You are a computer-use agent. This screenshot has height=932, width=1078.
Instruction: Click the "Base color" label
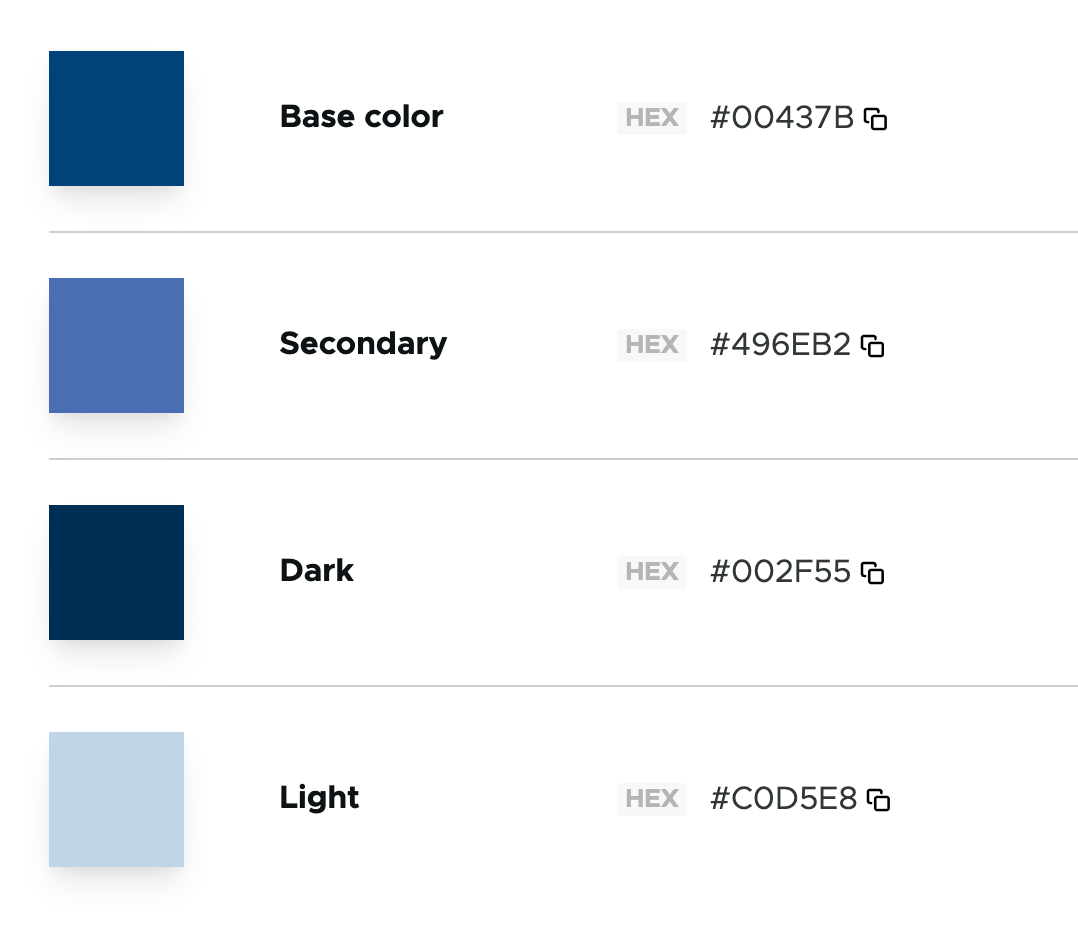[361, 117]
